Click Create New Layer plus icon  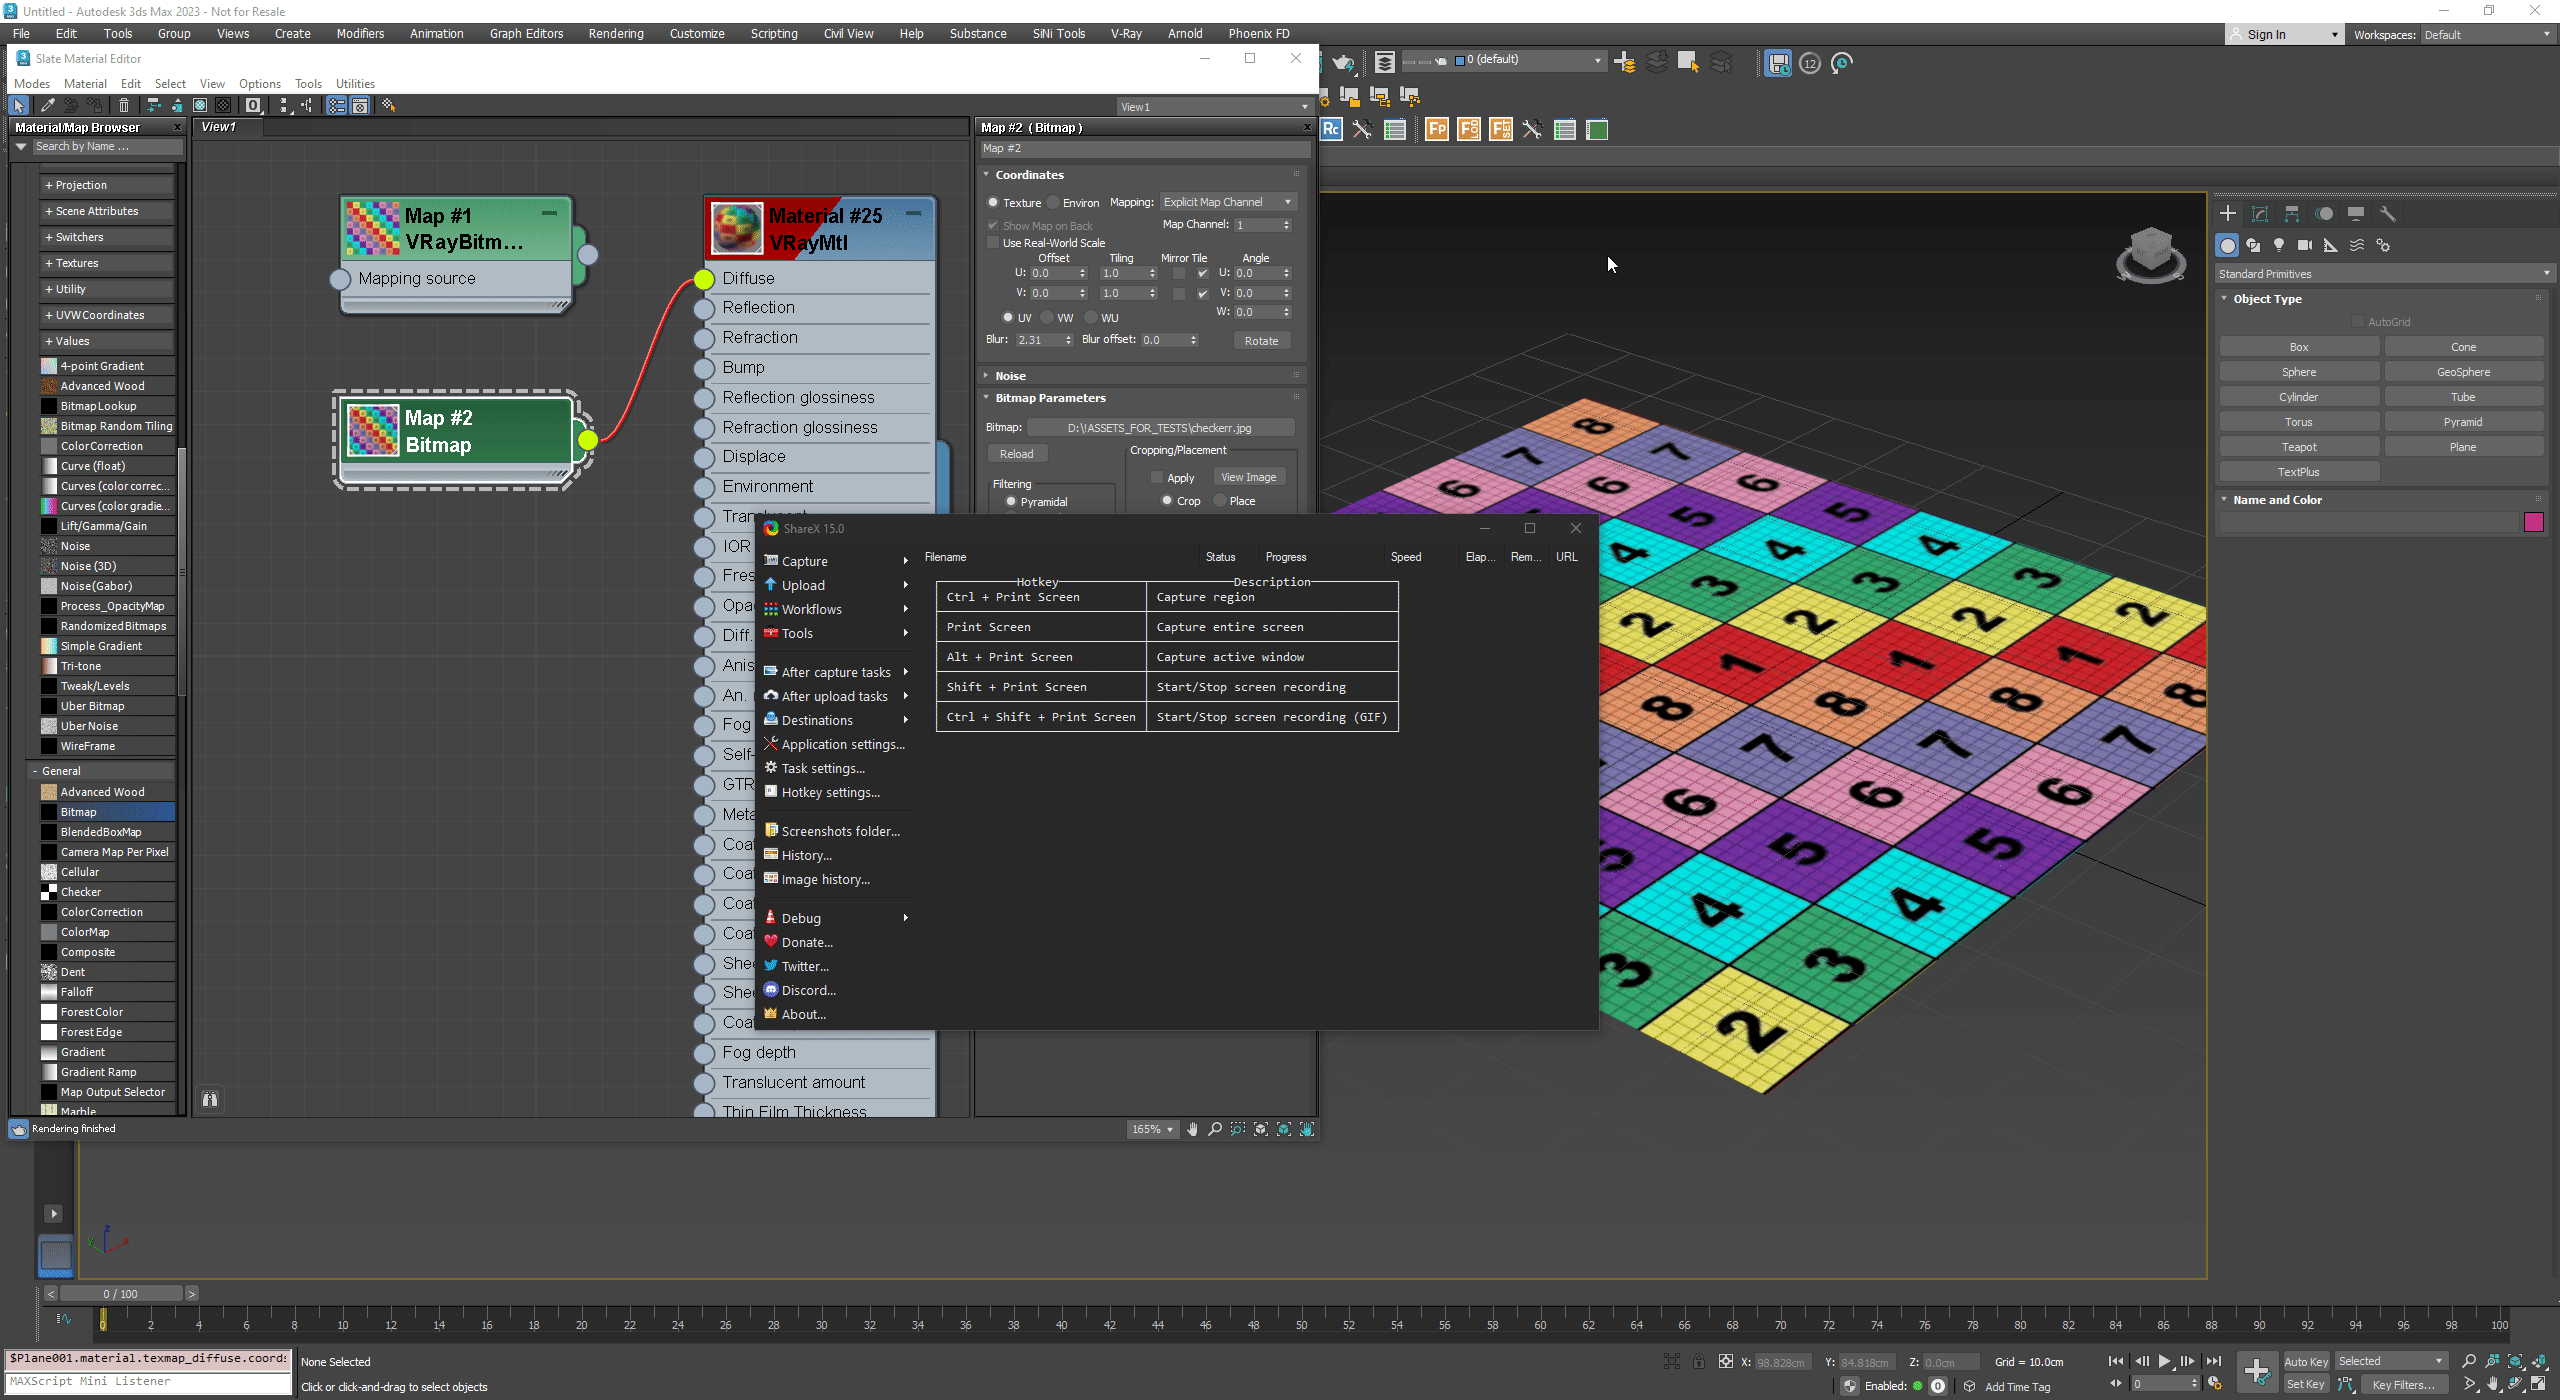[x=1625, y=63]
